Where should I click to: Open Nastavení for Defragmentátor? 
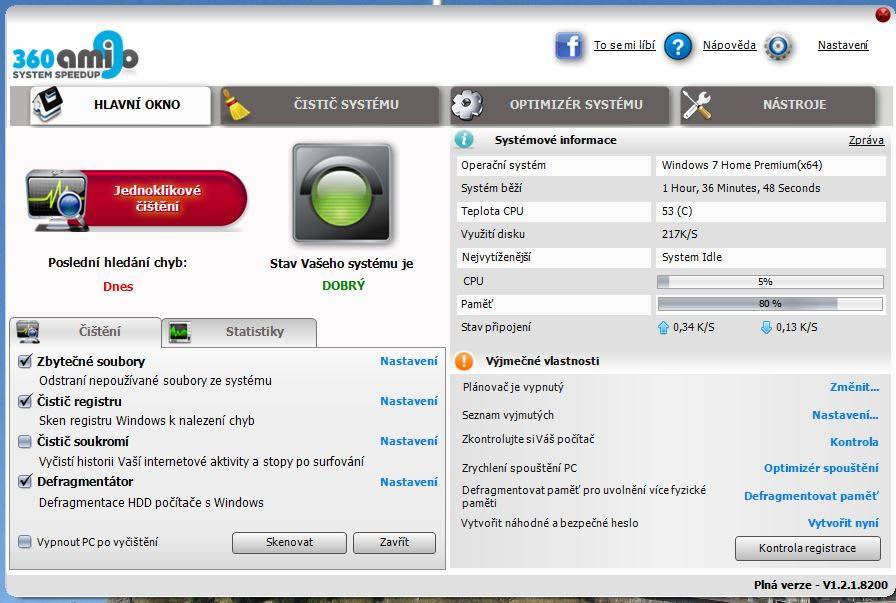tap(409, 482)
